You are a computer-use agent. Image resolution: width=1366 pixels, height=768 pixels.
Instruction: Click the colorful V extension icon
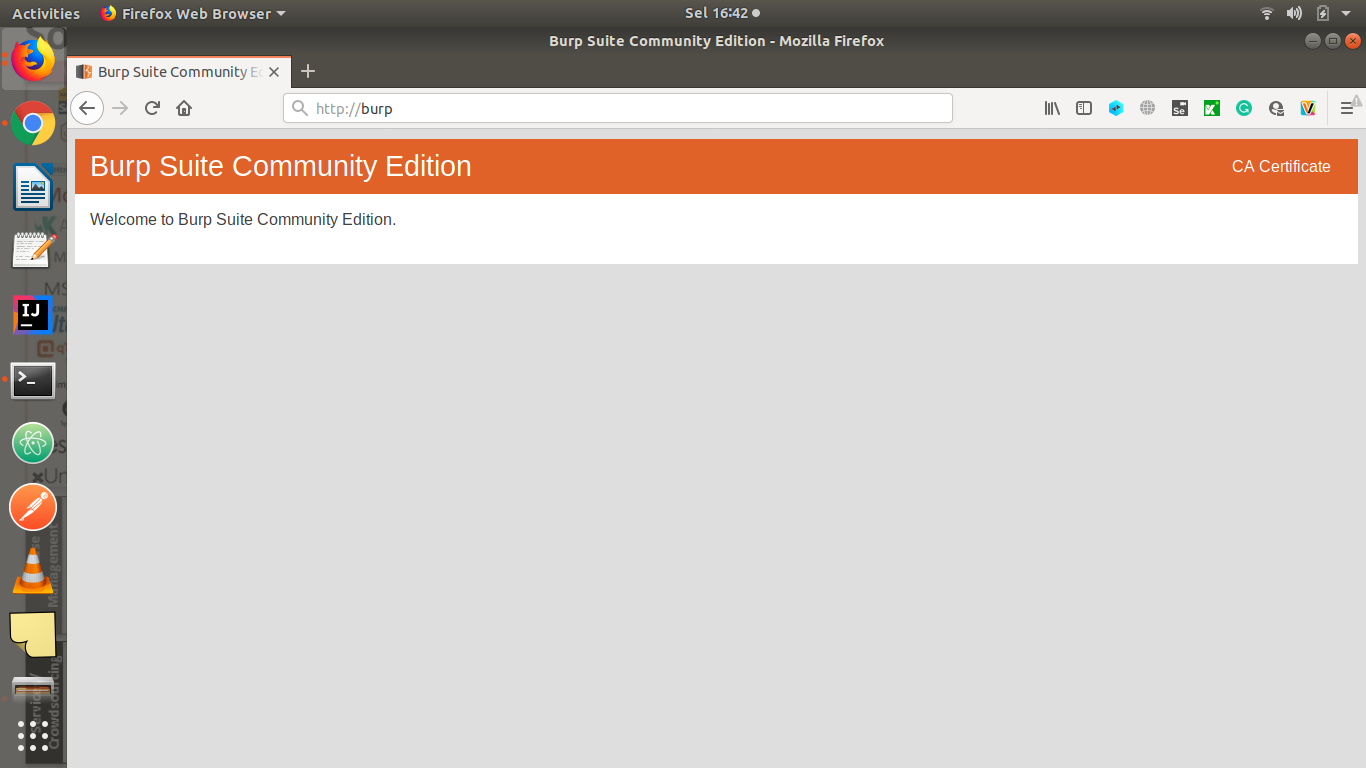pos(1308,108)
